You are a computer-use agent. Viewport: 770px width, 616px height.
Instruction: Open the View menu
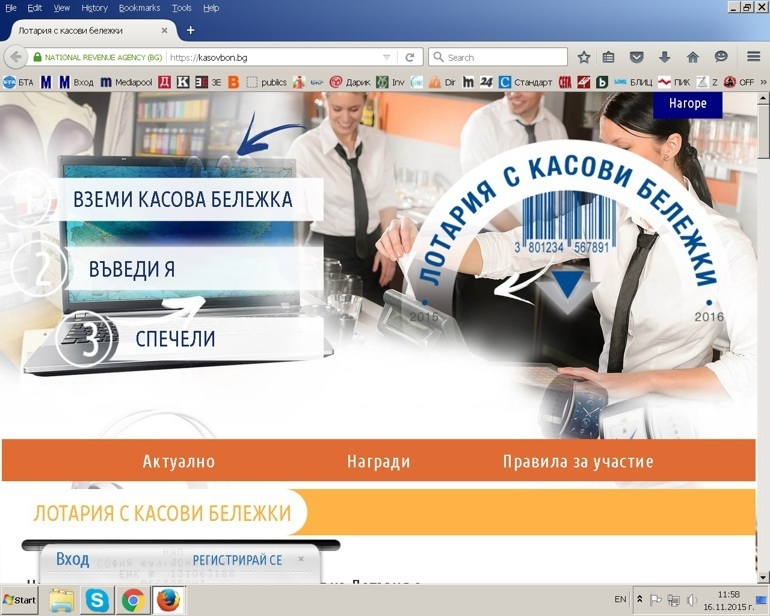coord(61,8)
